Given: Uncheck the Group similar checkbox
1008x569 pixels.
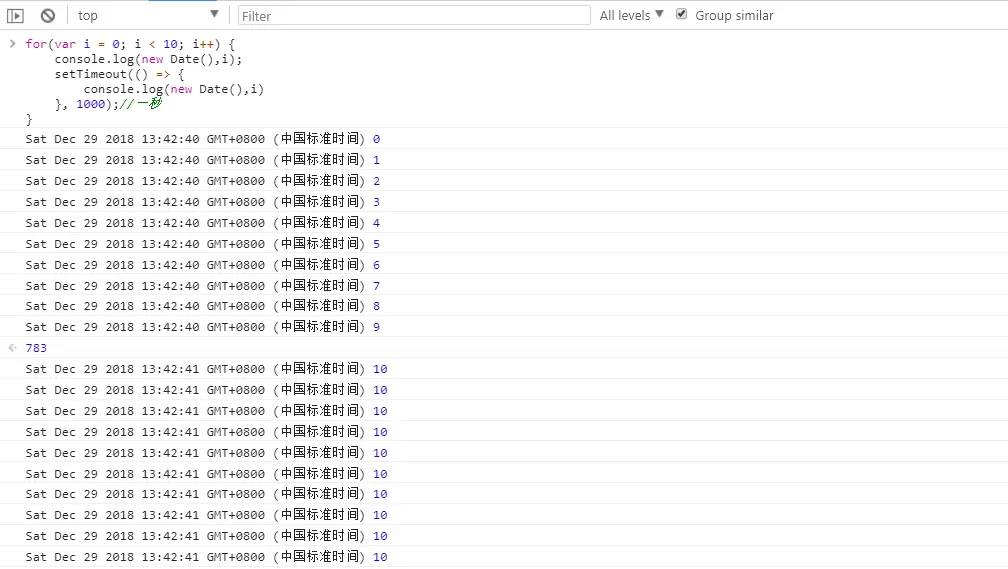Looking at the screenshot, I should tap(681, 14).
